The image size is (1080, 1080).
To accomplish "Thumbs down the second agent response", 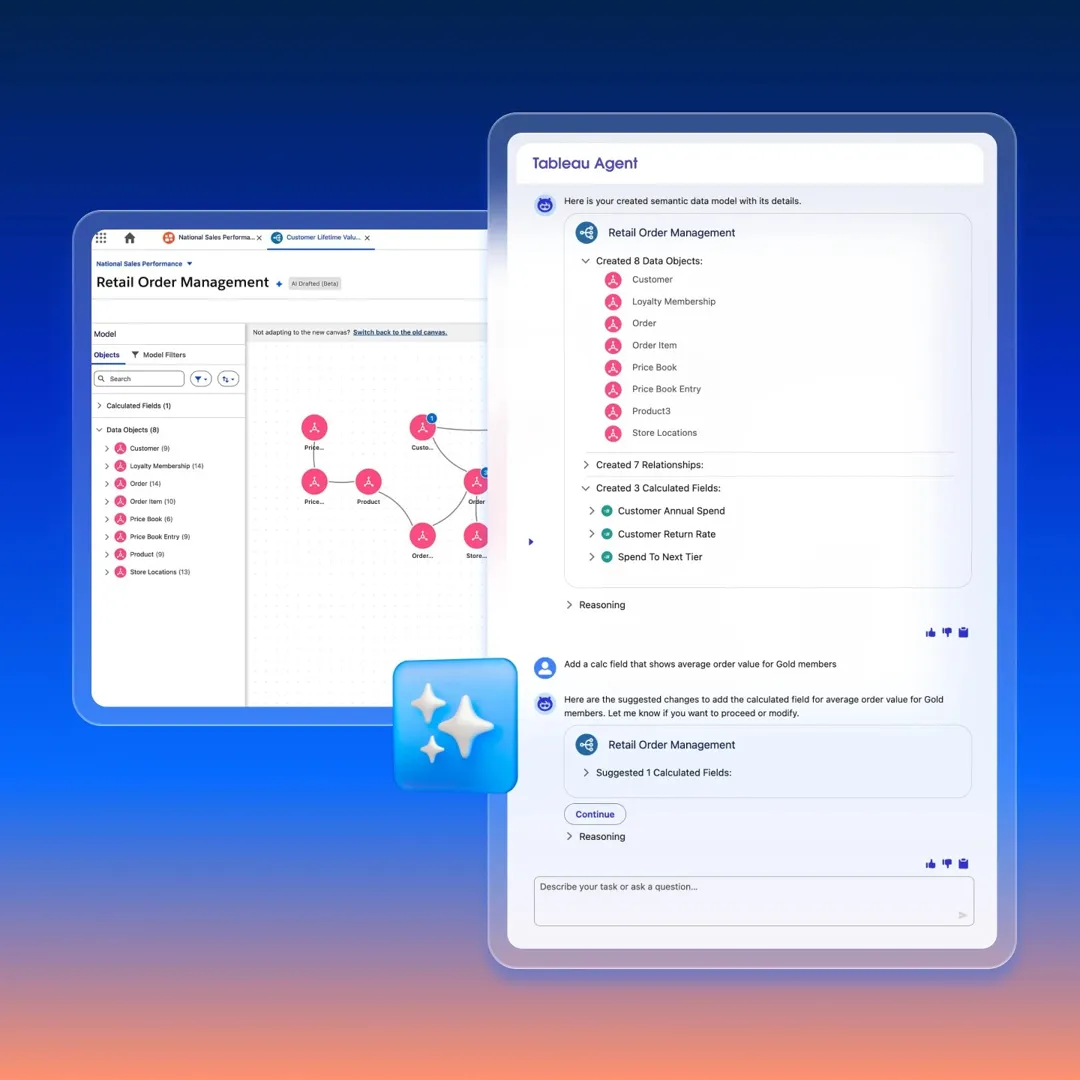I will [x=947, y=864].
